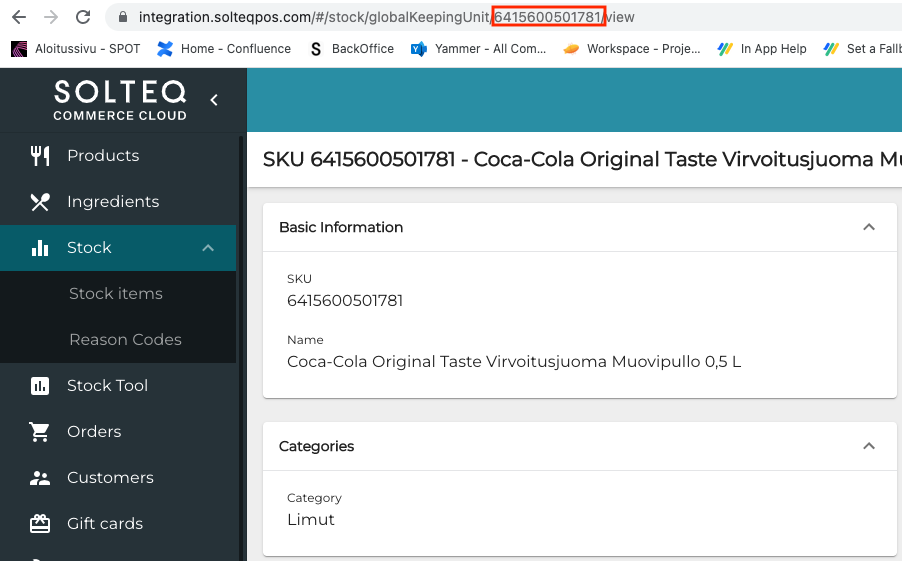Open Stock items submenu entry
Image resolution: width=902 pixels, height=561 pixels.
[x=118, y=293]
